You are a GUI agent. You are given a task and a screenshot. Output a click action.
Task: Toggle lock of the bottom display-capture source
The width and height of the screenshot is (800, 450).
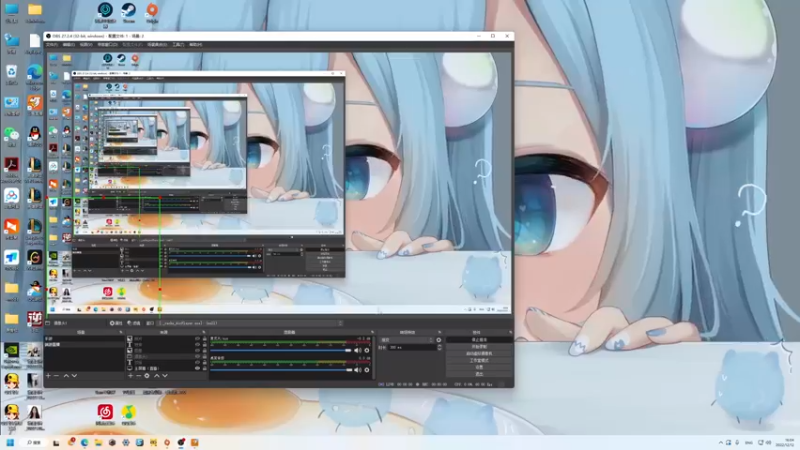pos(205,368)
